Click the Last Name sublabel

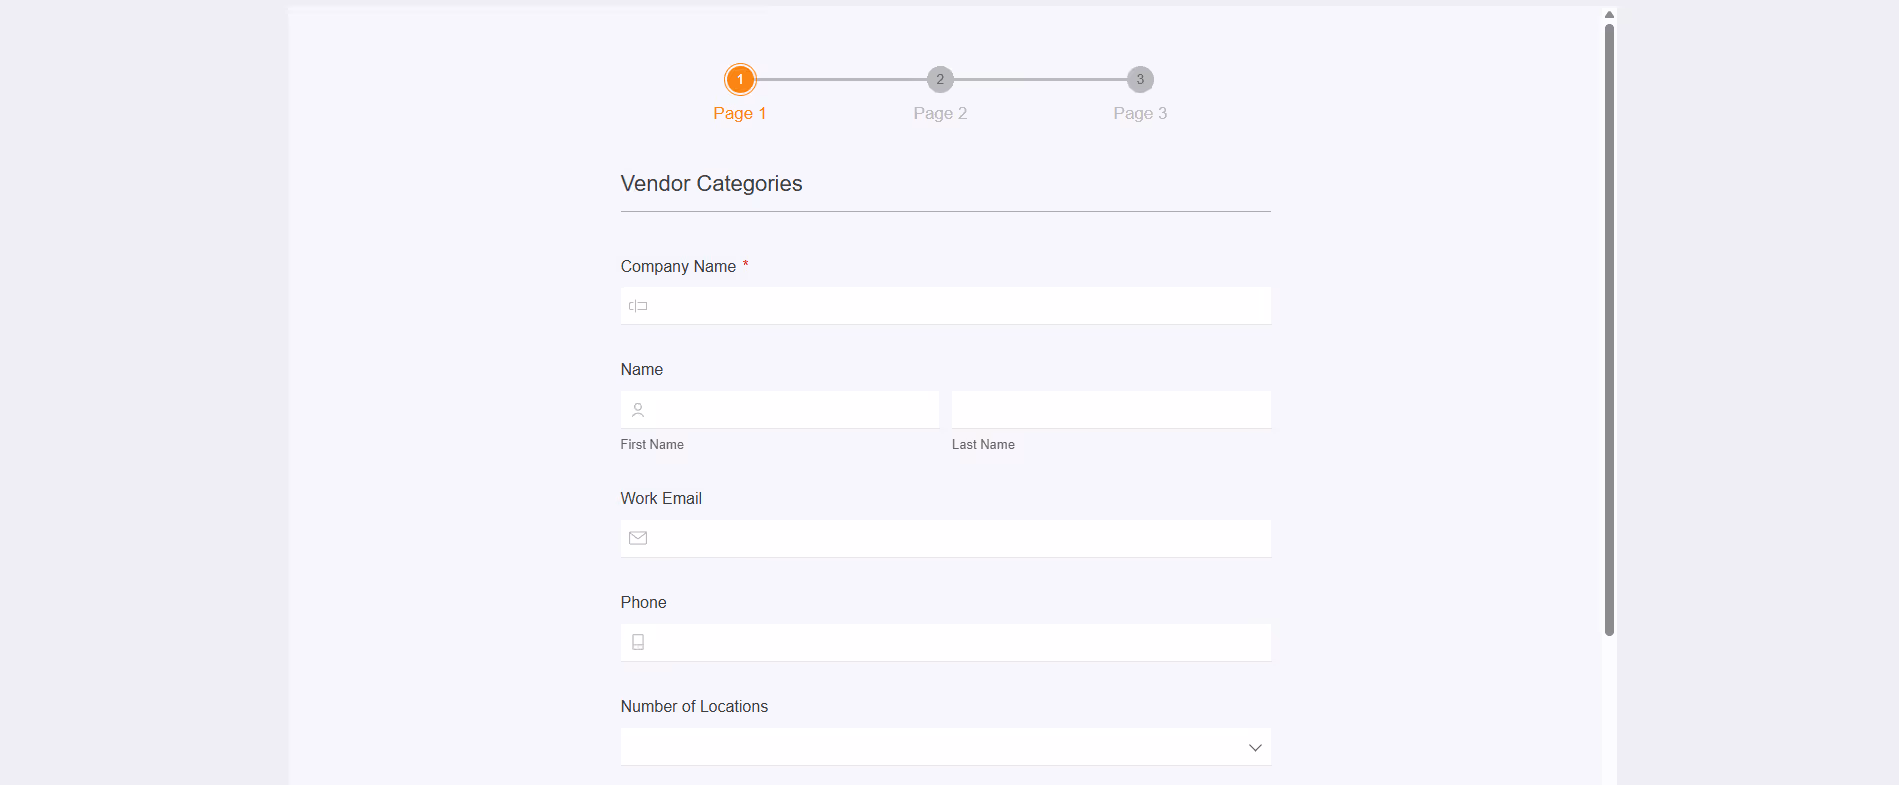pyautogui.click(x=983, y=445)
